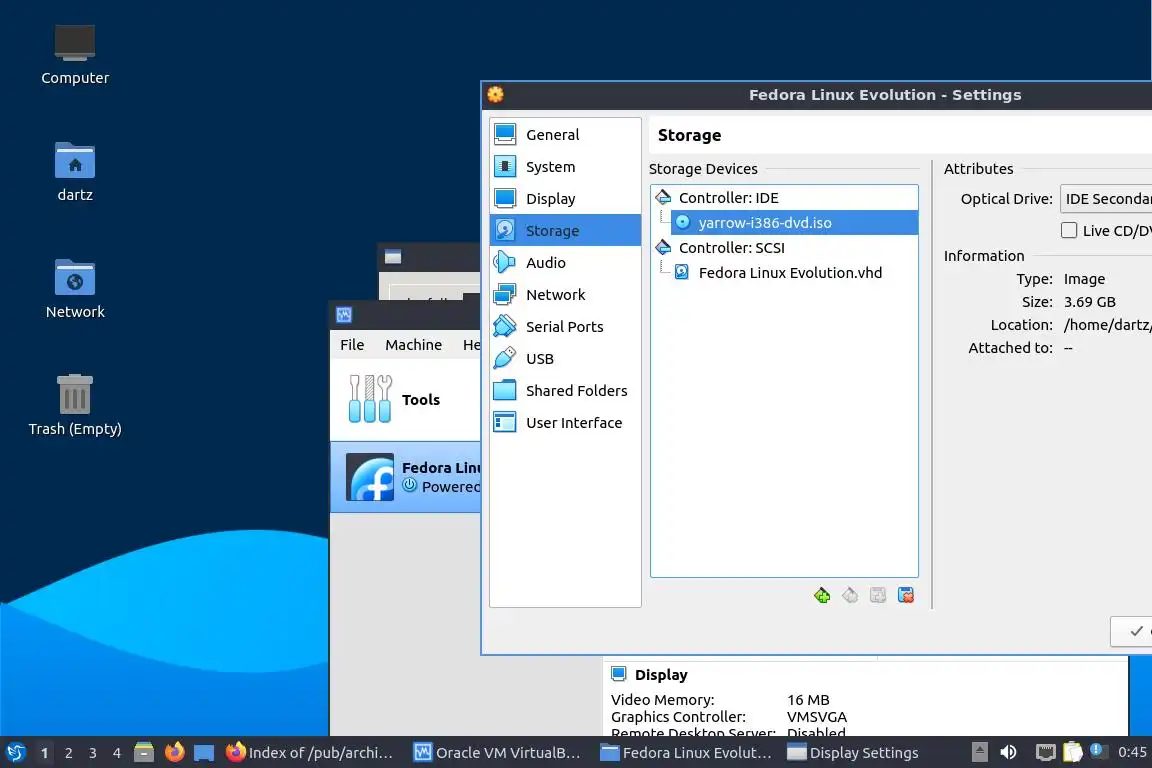Switch to Display Settings taskbar entry

coord(852,753)
